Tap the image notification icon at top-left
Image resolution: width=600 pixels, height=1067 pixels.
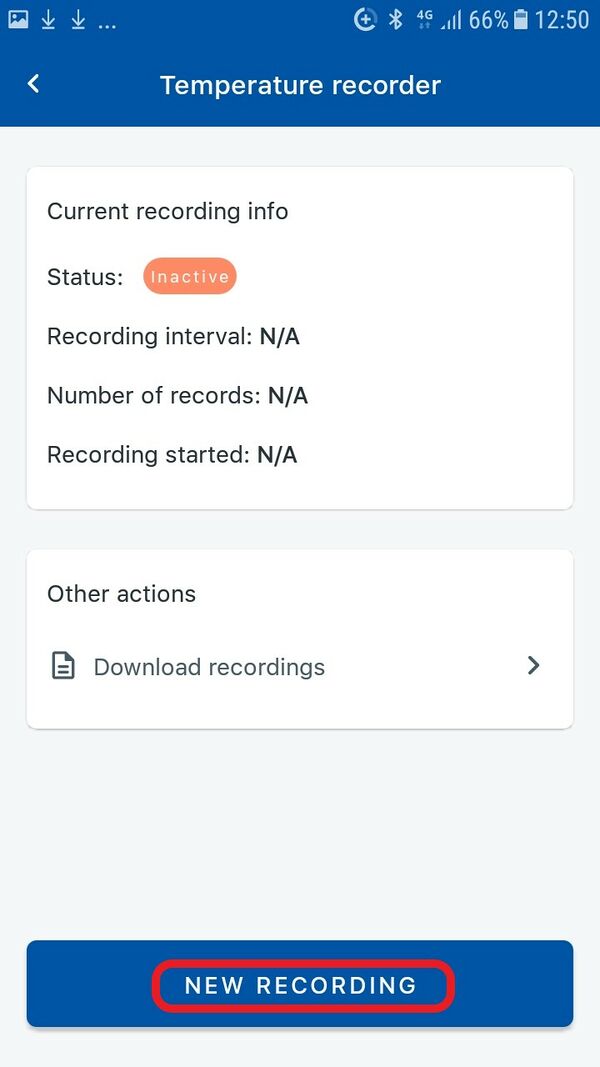click(x=18, y=19)
